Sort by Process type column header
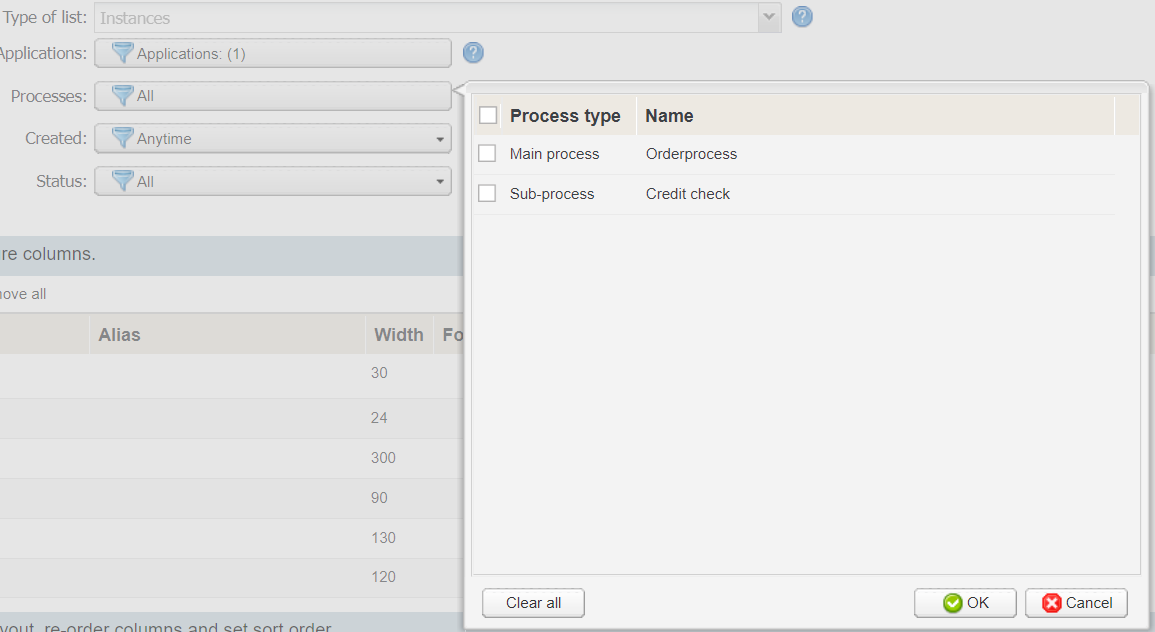Image resolution: width=1155 pixels, height=632 pixels. tap(565, 116)
